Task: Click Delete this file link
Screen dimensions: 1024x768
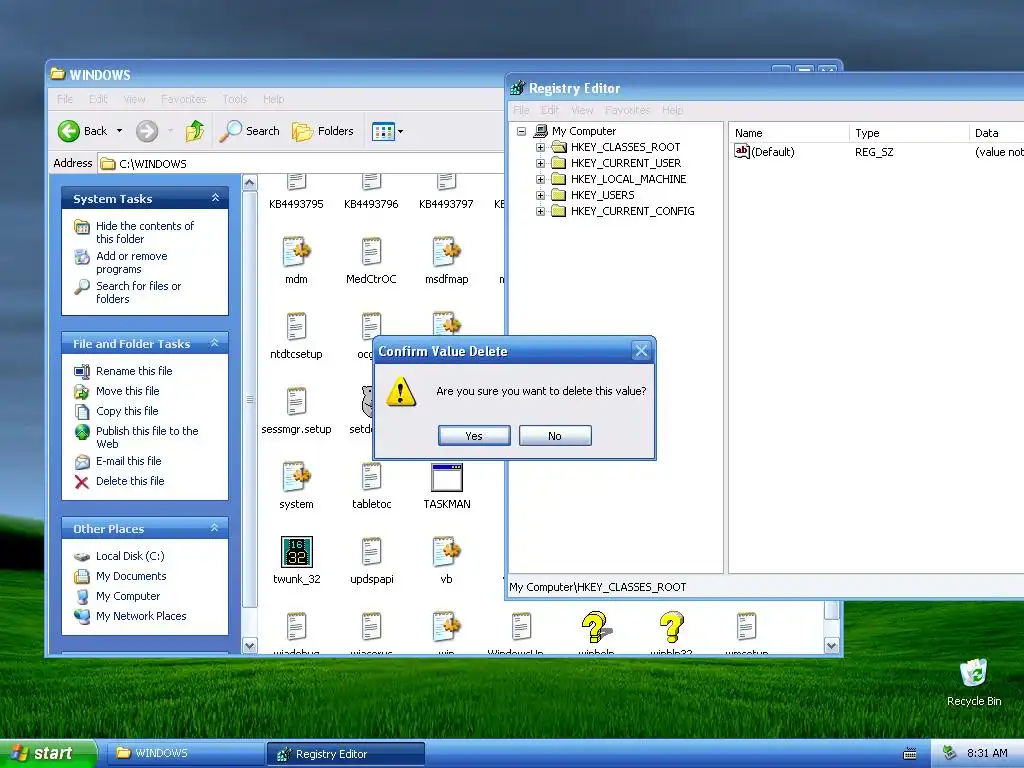Action: click(130, 481)
